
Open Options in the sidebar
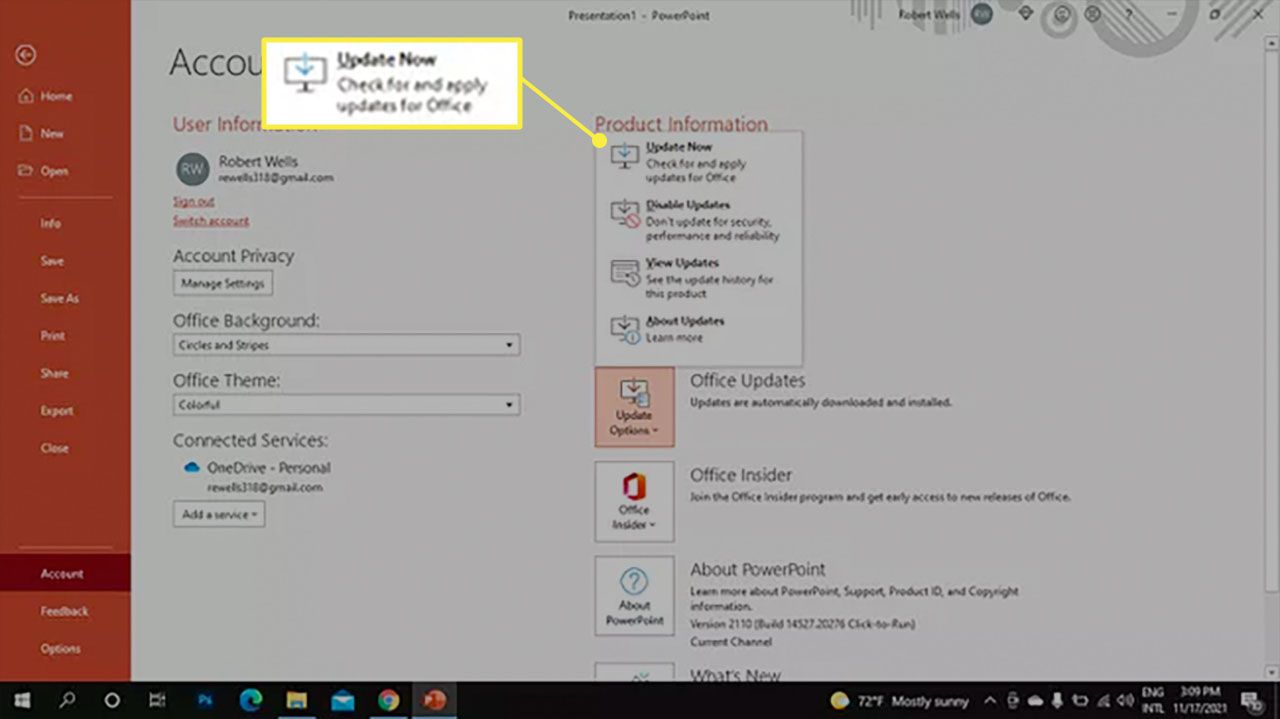coord(60,648)
